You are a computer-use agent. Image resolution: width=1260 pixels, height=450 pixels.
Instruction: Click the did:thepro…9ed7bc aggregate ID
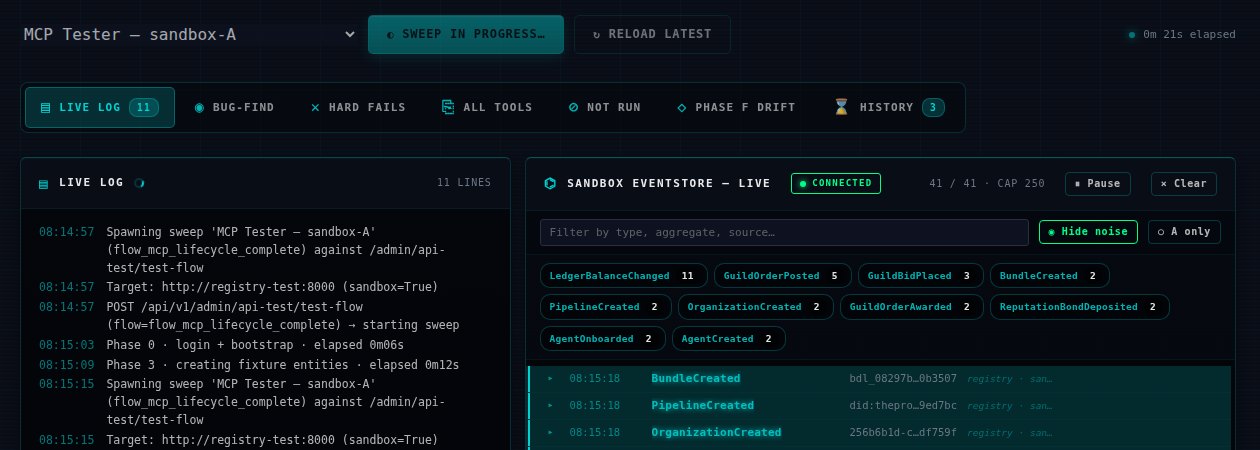tap(903, 406)
